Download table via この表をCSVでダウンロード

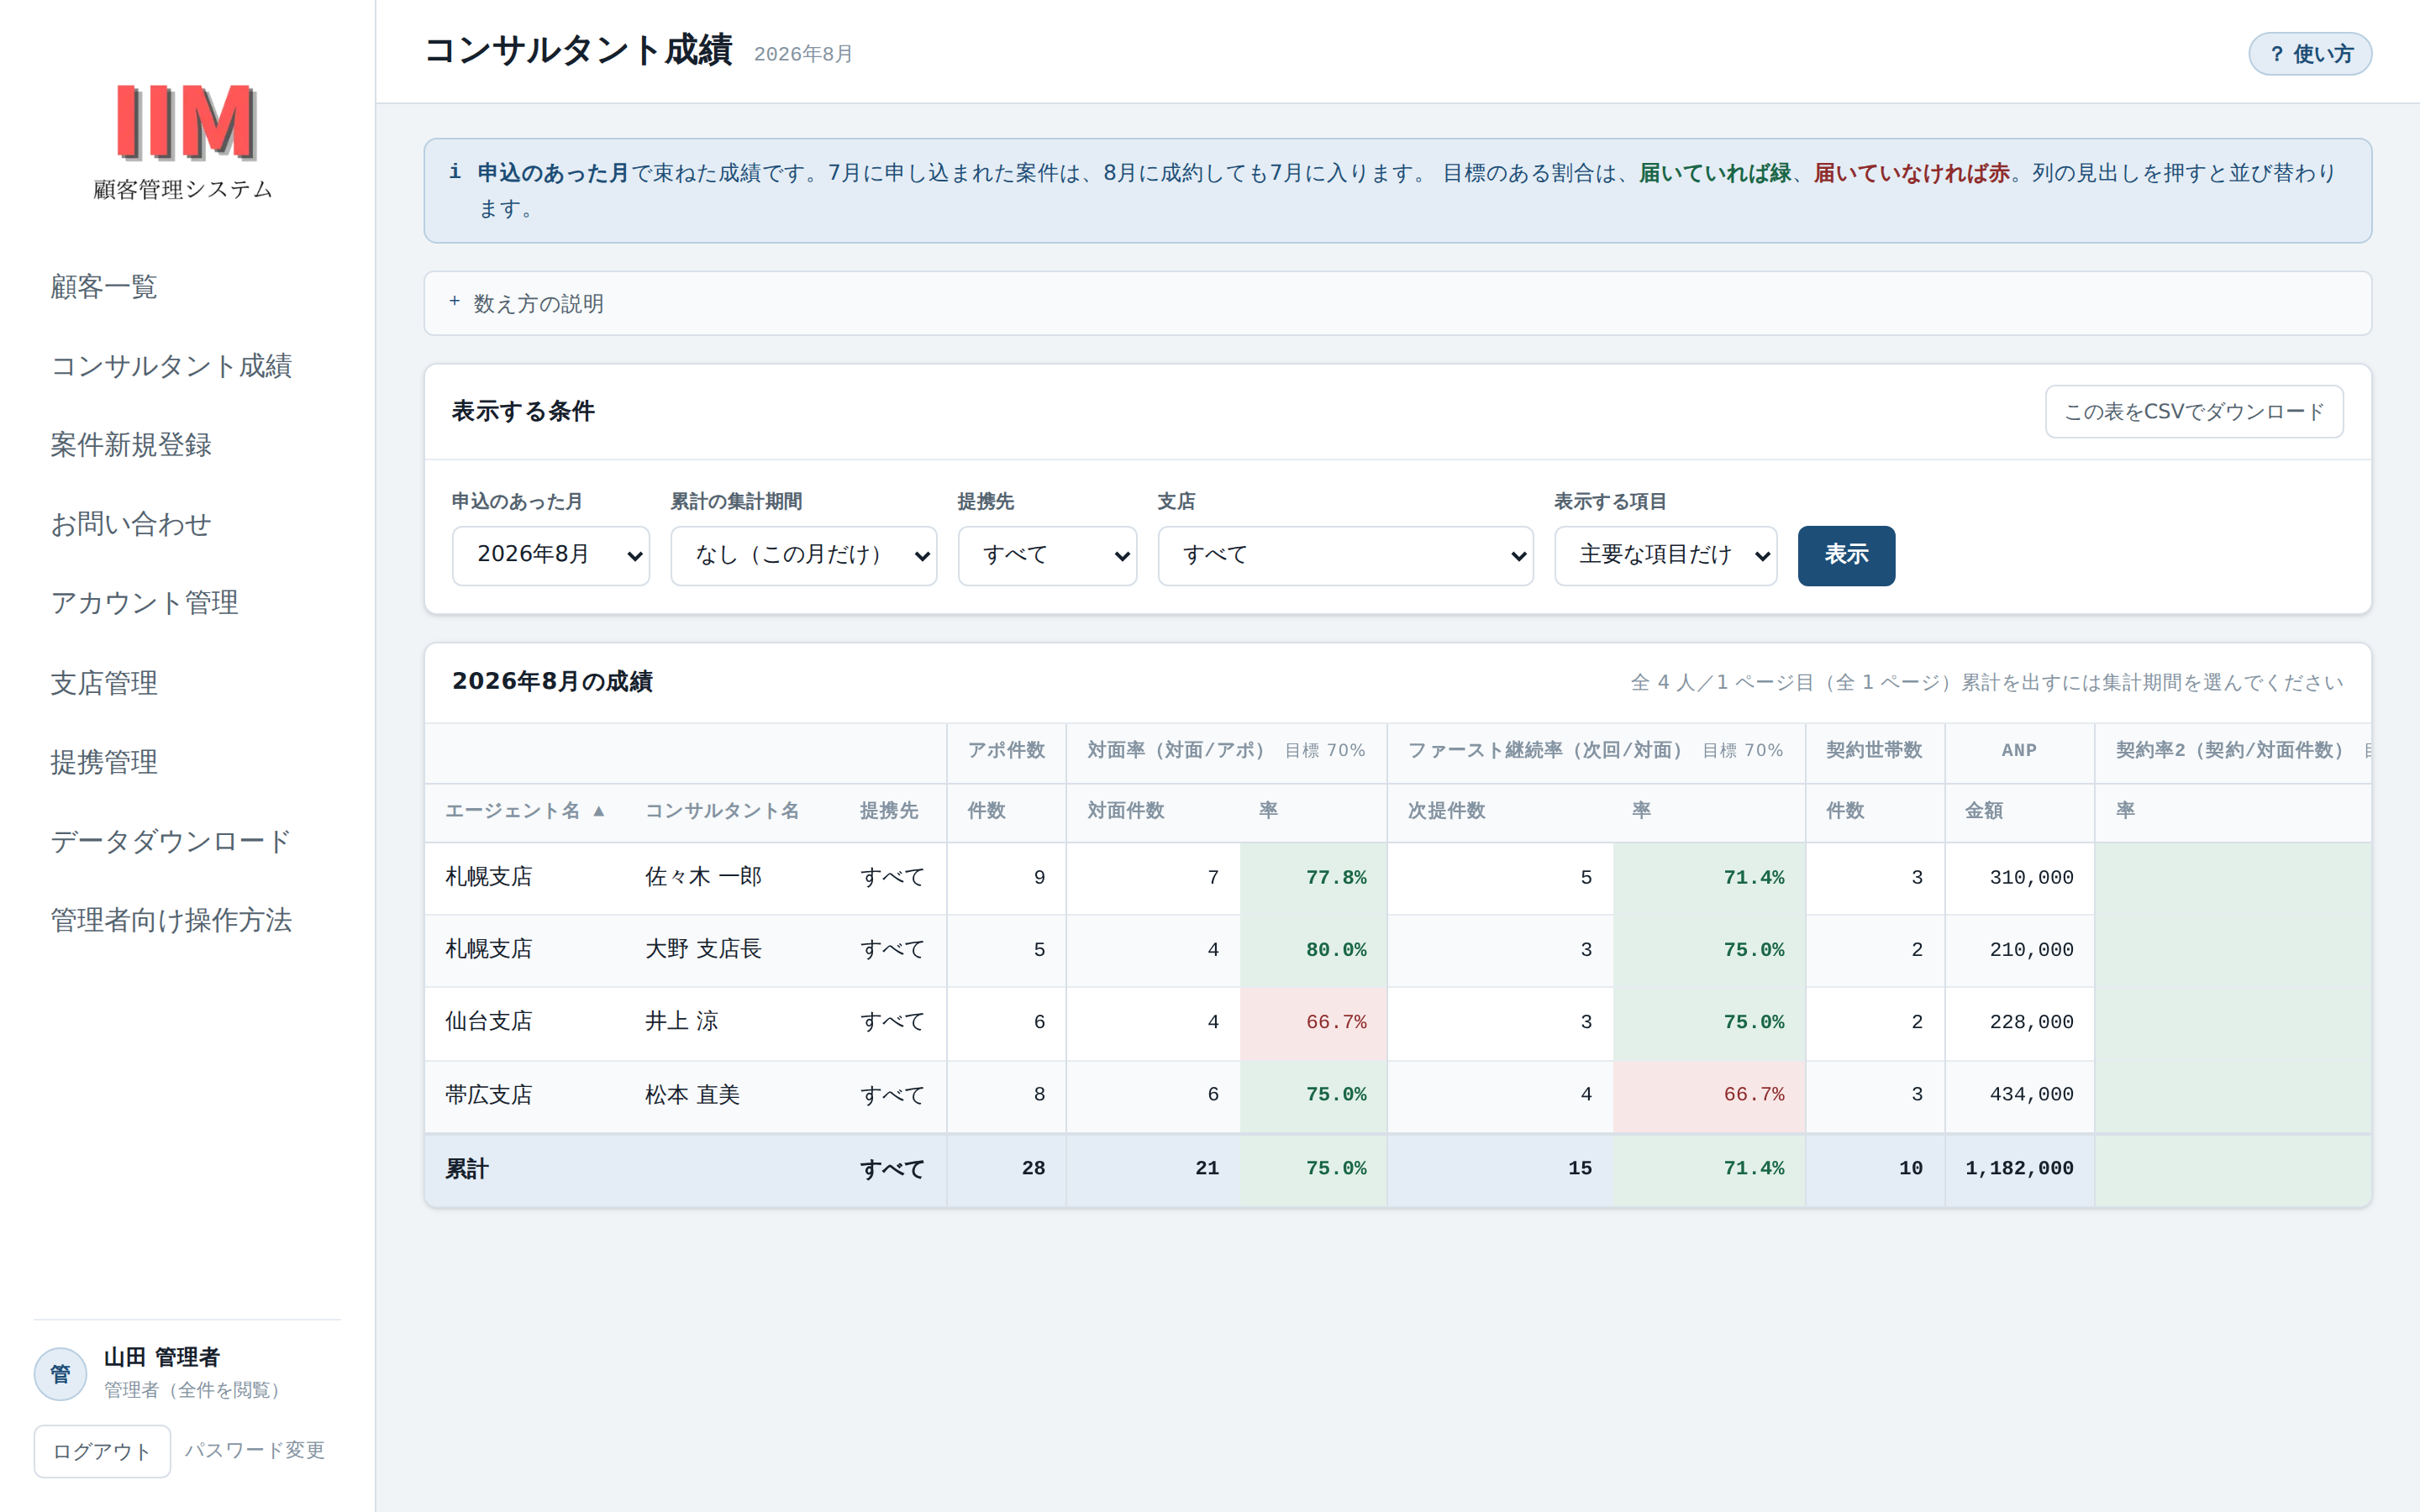click(2193, 411)
